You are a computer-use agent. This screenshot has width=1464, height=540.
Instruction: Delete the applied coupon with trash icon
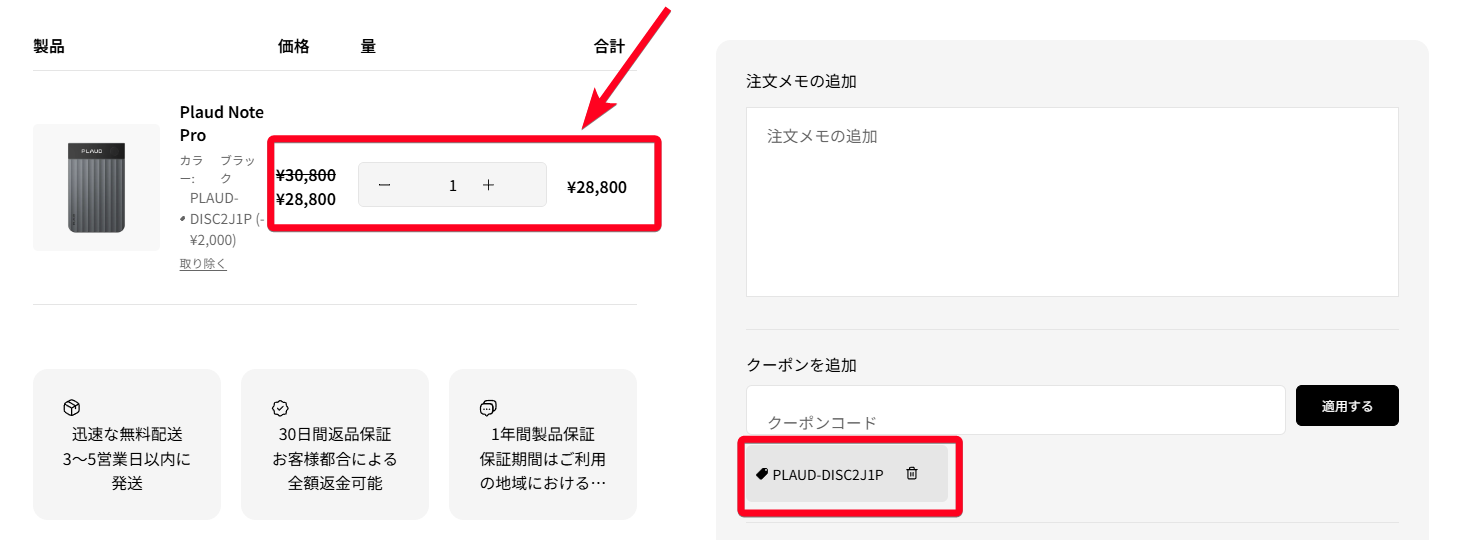912,474
